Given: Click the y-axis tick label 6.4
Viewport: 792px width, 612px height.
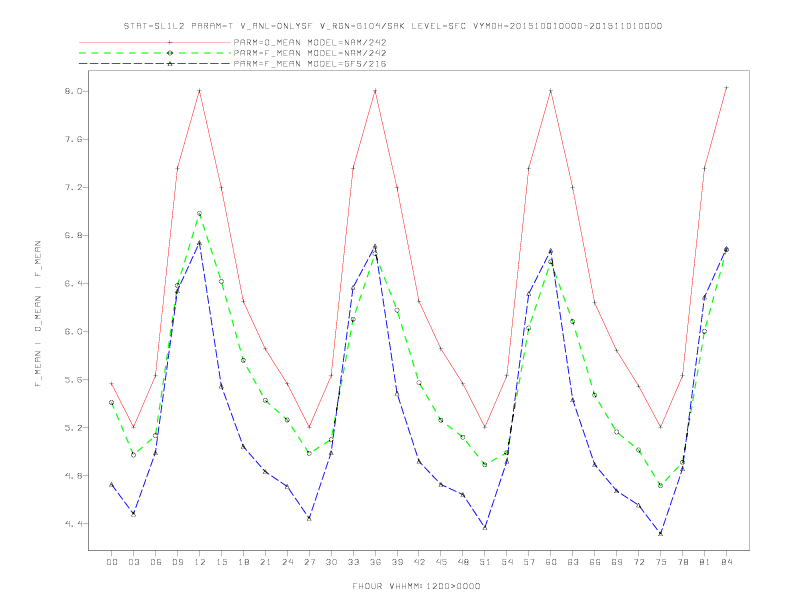Looking at the screenshot, I should 73,283.
